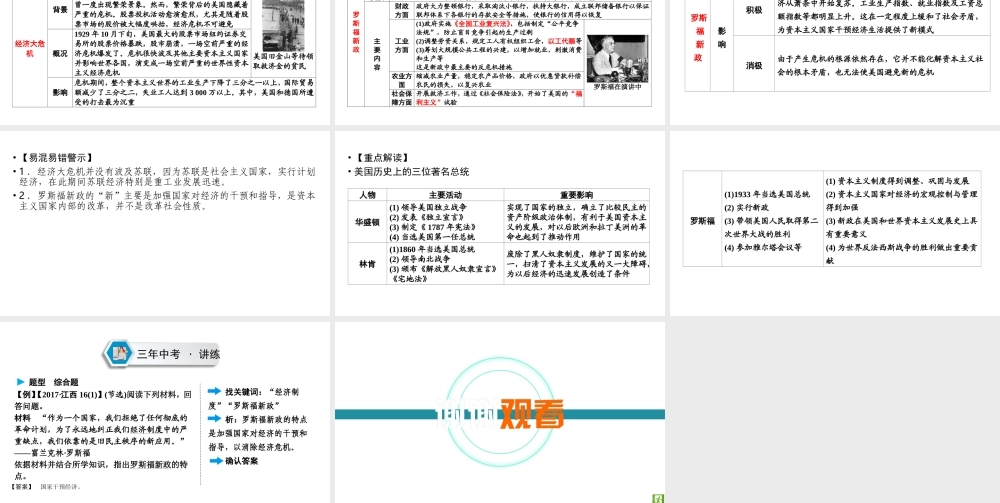Click the blue arrow before 析：罗斯福新政的特点
The width and height of the screenshot is (1000, 503).
pos(215,418)
